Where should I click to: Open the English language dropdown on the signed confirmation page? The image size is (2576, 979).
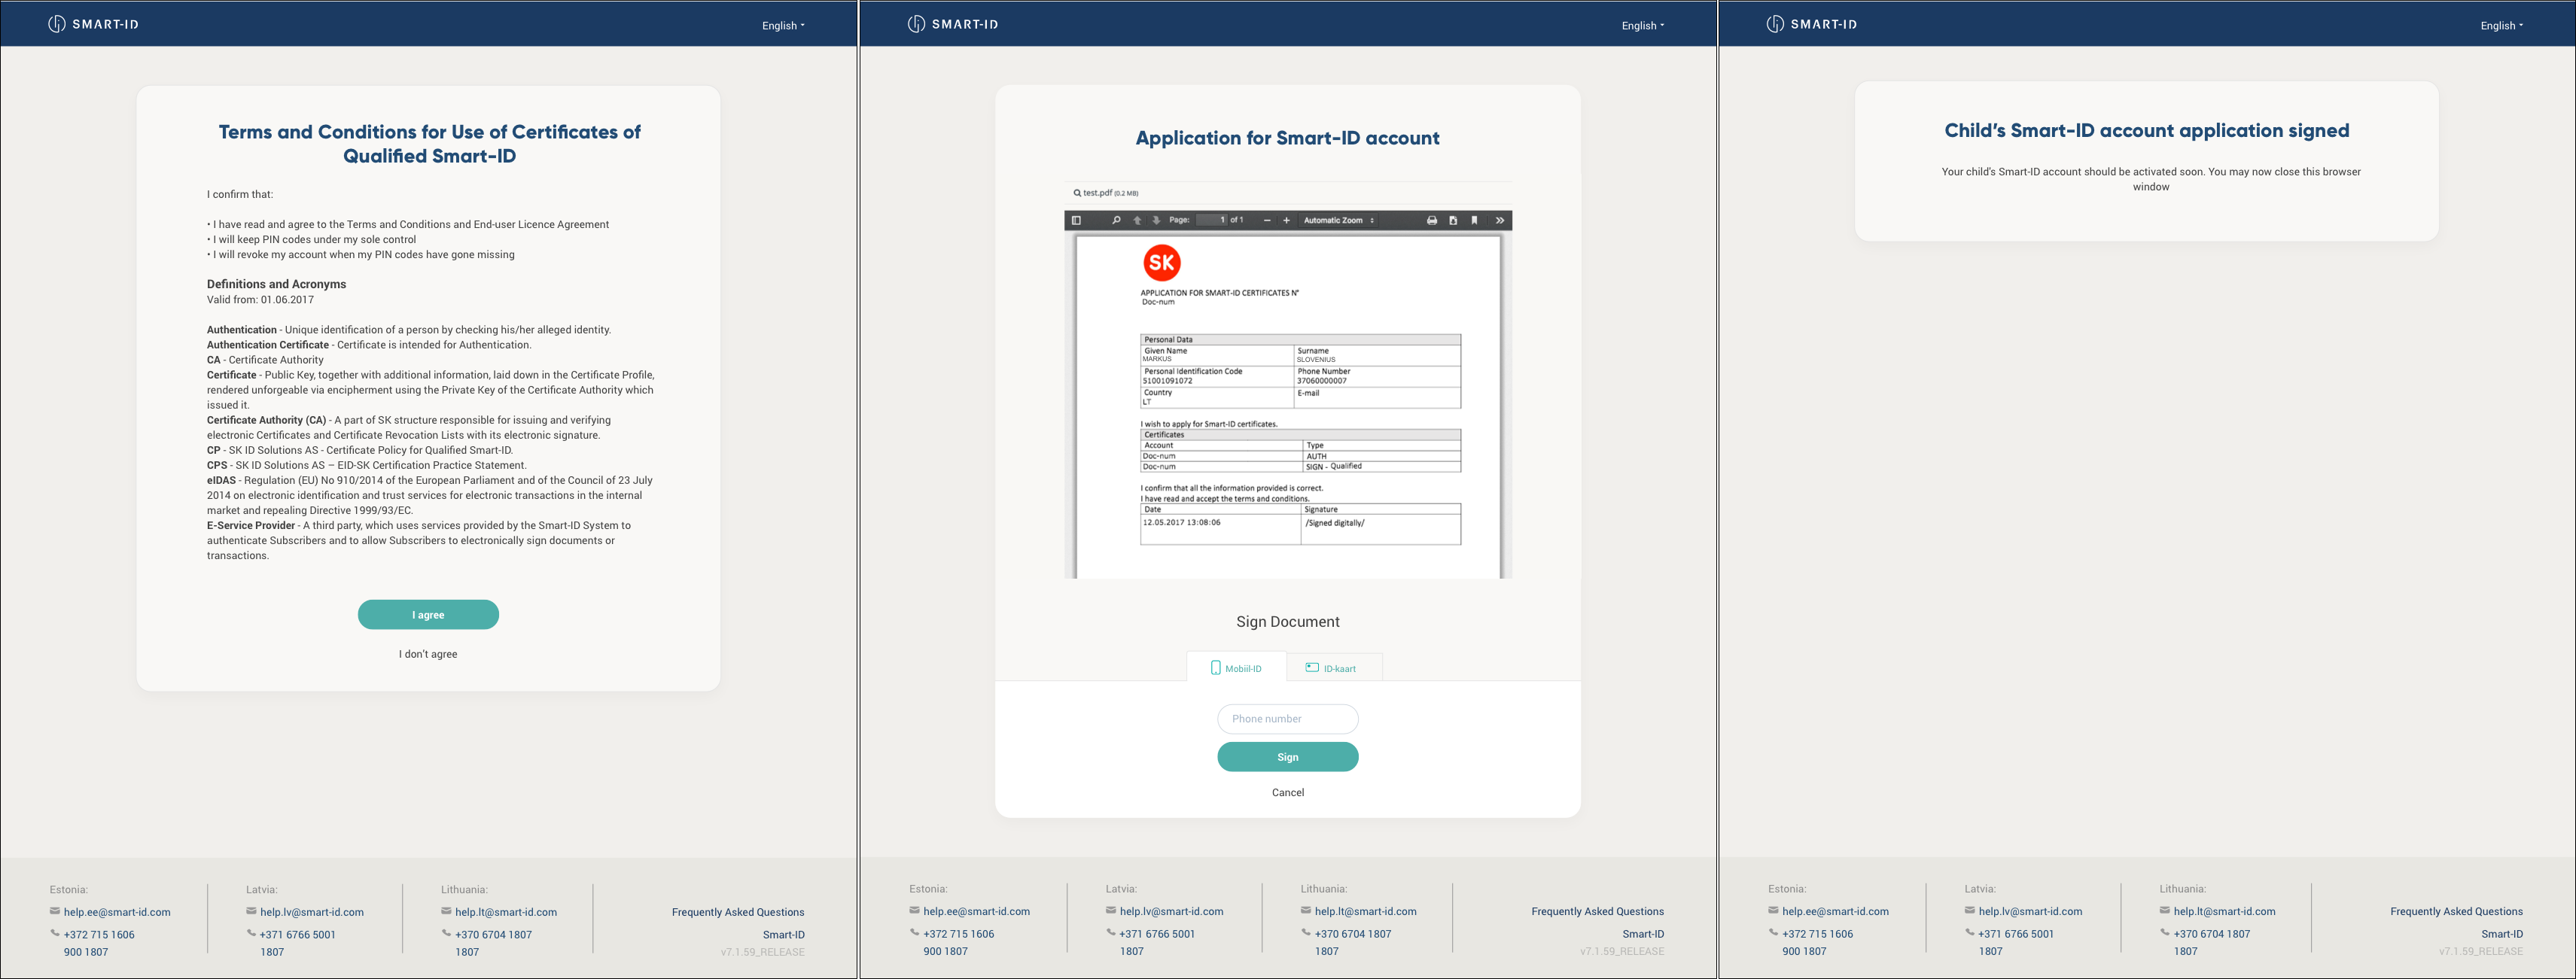pos(2502,26)
